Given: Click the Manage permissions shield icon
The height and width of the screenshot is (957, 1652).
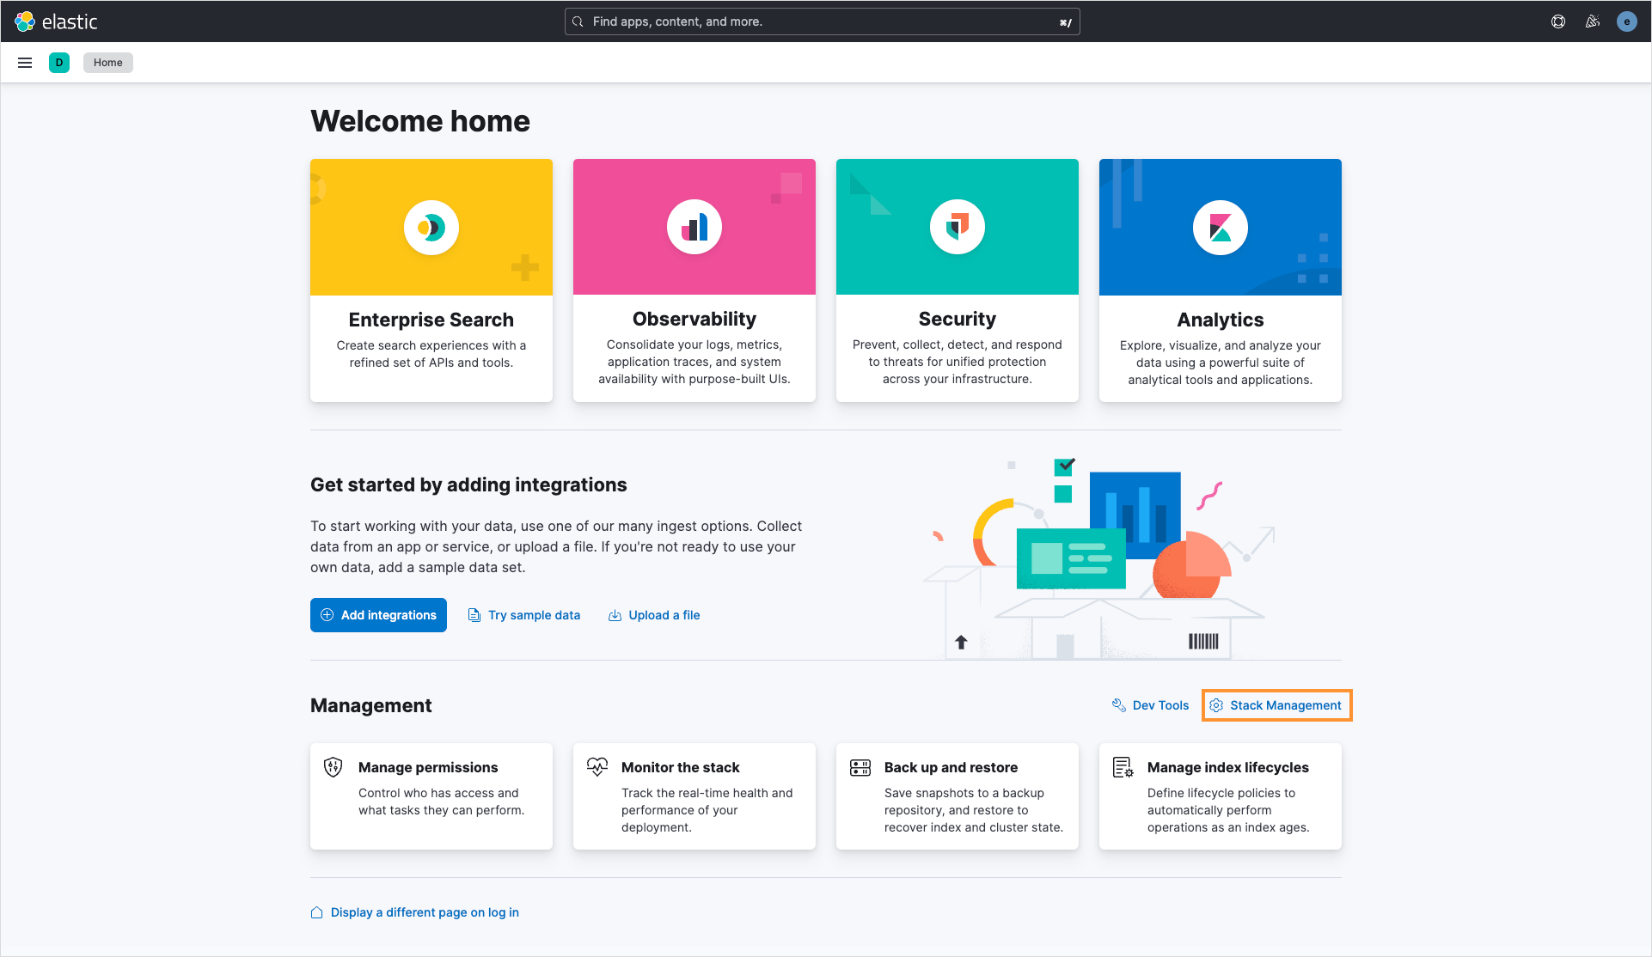Looking at the screenshot, I should [x=333, y=767].
